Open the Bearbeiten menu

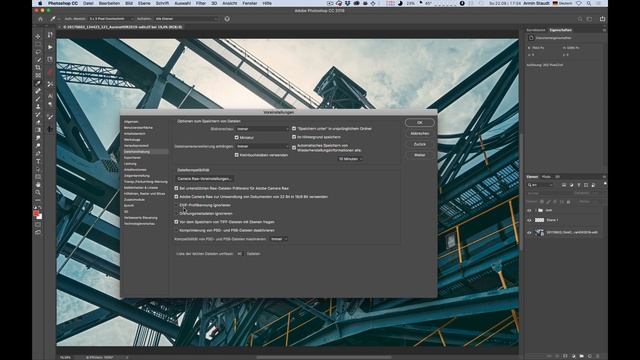(109, 3)
